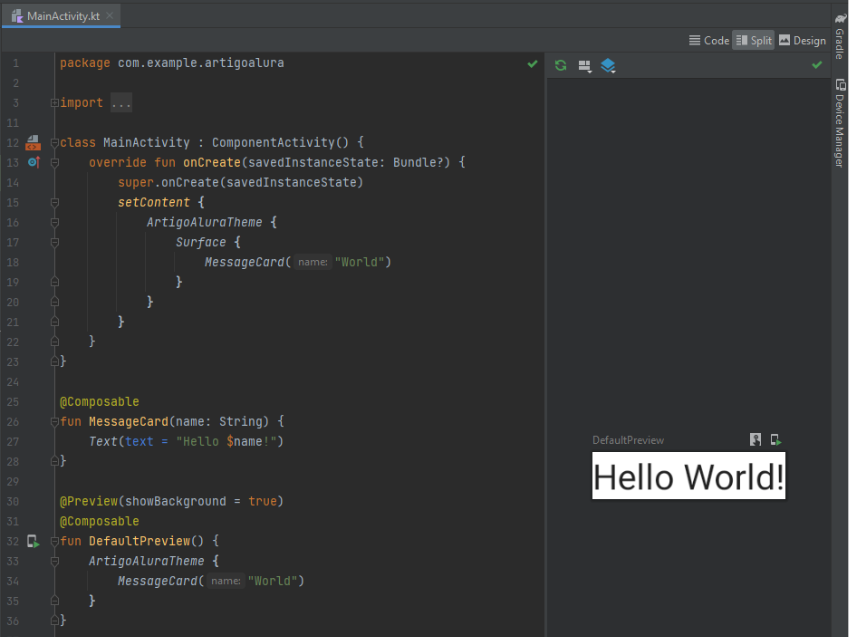Deploy DefaultPreview to device icon
The width and height of the screenshot is (849, 637).
[x=776, y=440]
